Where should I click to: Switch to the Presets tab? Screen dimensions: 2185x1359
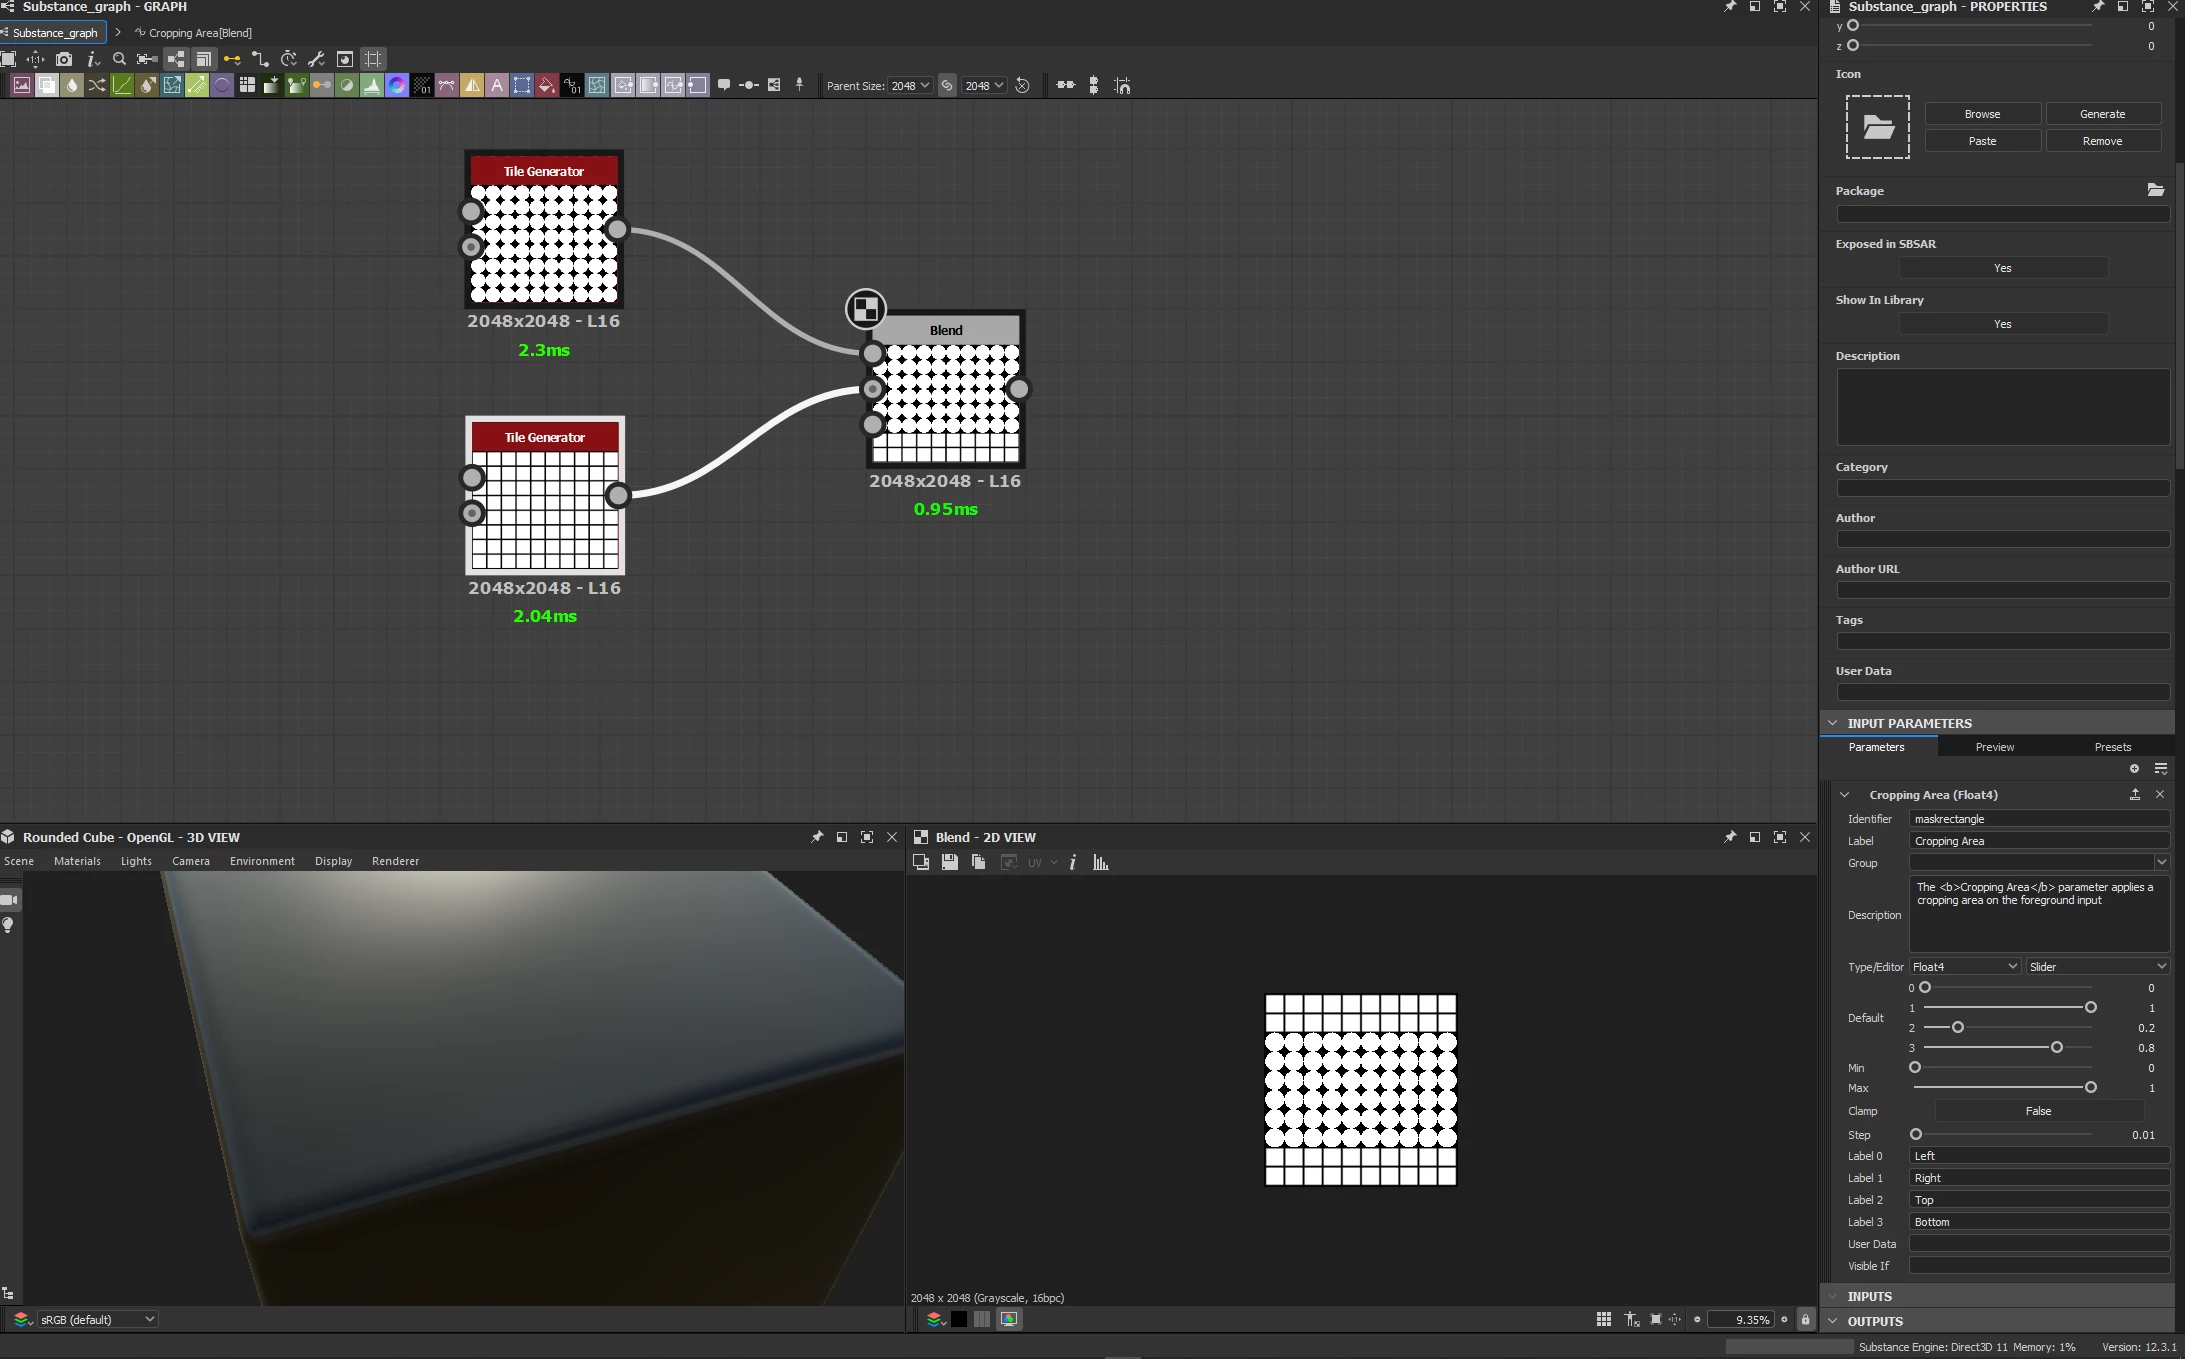coord(2112,747)
